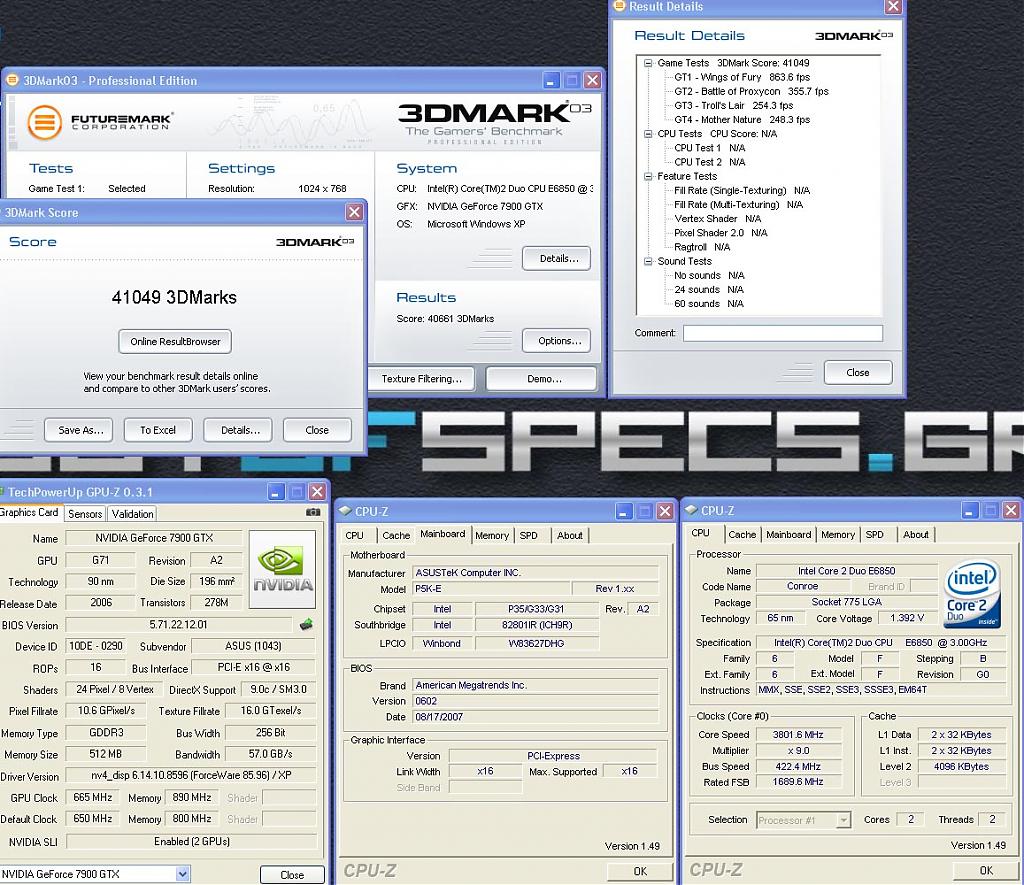Switch to Memory tab in the processor CPU-Z window
This screenshot has height=885, width=1024.
pyautogui.click(x=838, y=535)
